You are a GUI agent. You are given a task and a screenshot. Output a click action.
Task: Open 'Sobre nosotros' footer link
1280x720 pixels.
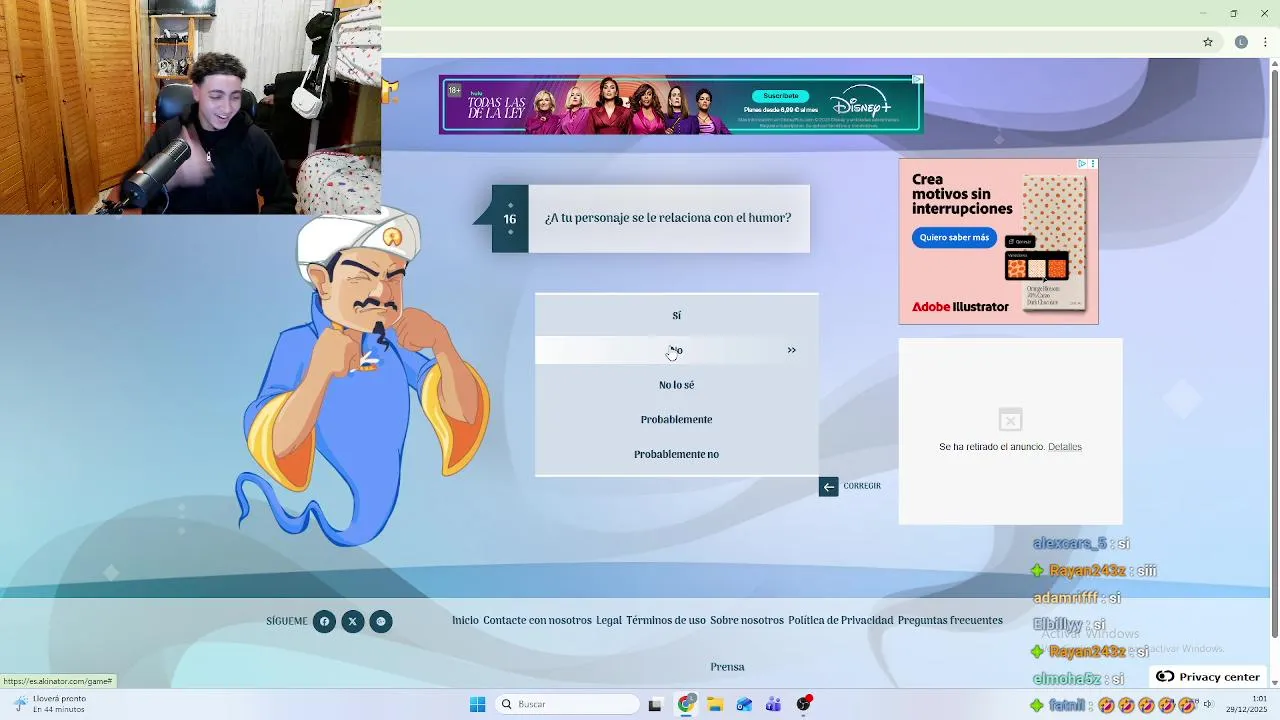747,621
